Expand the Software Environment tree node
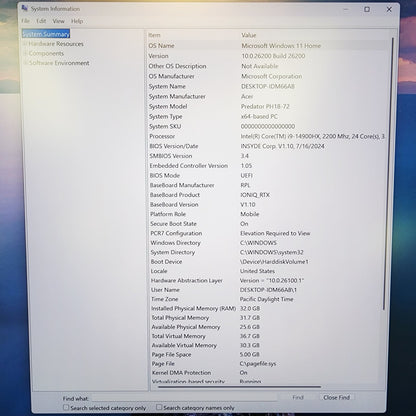 point(25,63)
